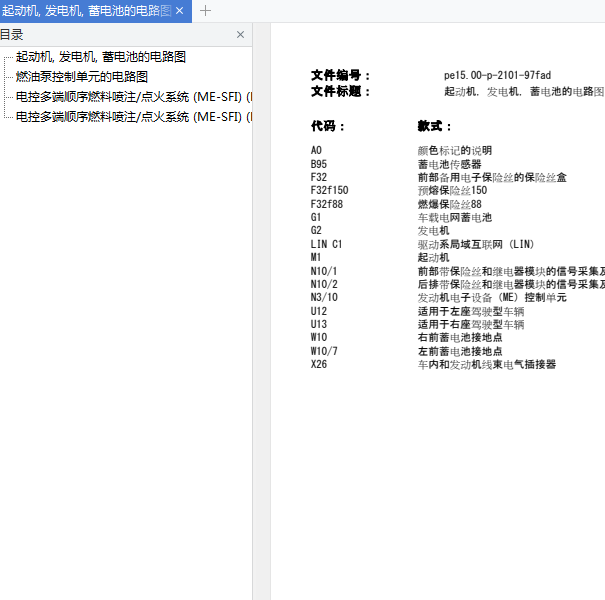Click code N10/1
The image size is (605, 600).
click(324, 271)
